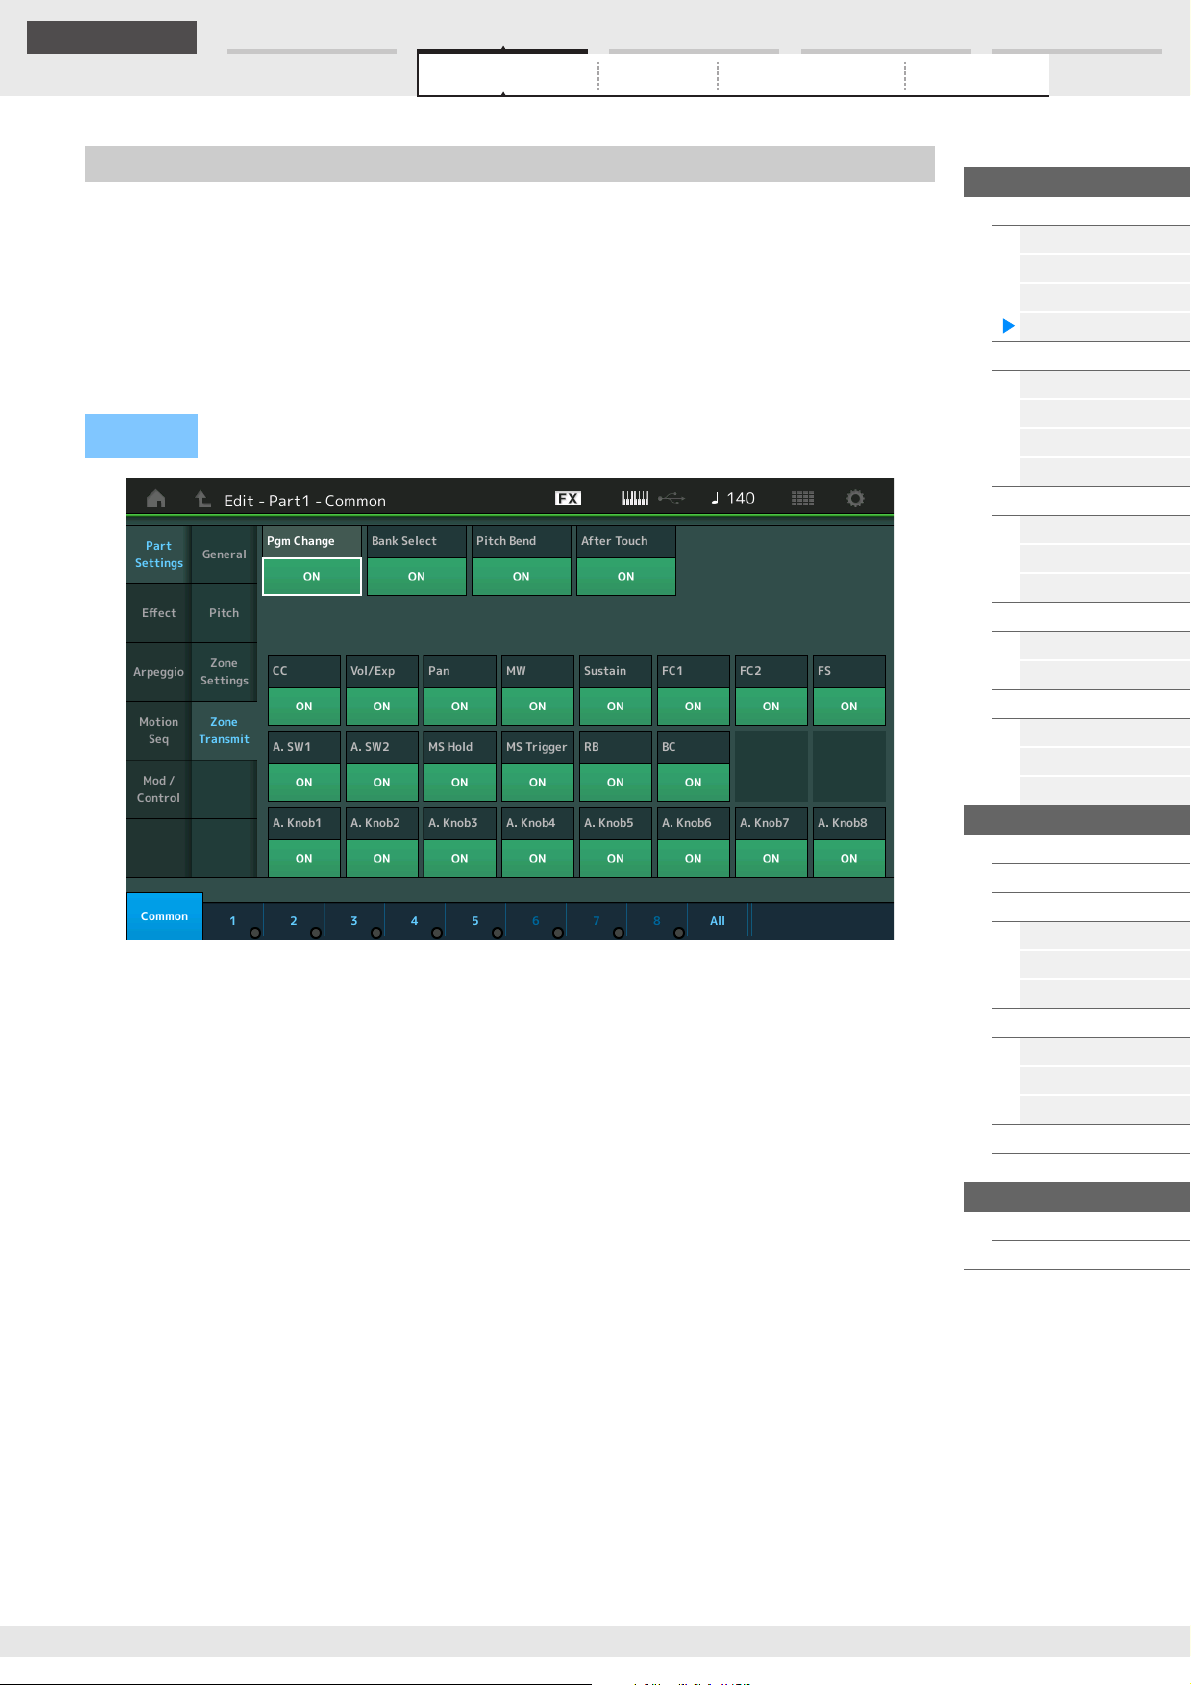Click the return/exit arrow icon

(x=202, y=499)
